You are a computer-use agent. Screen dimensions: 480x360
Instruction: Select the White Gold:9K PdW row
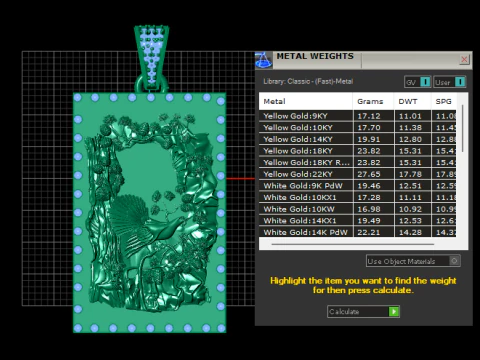(357, 186)
